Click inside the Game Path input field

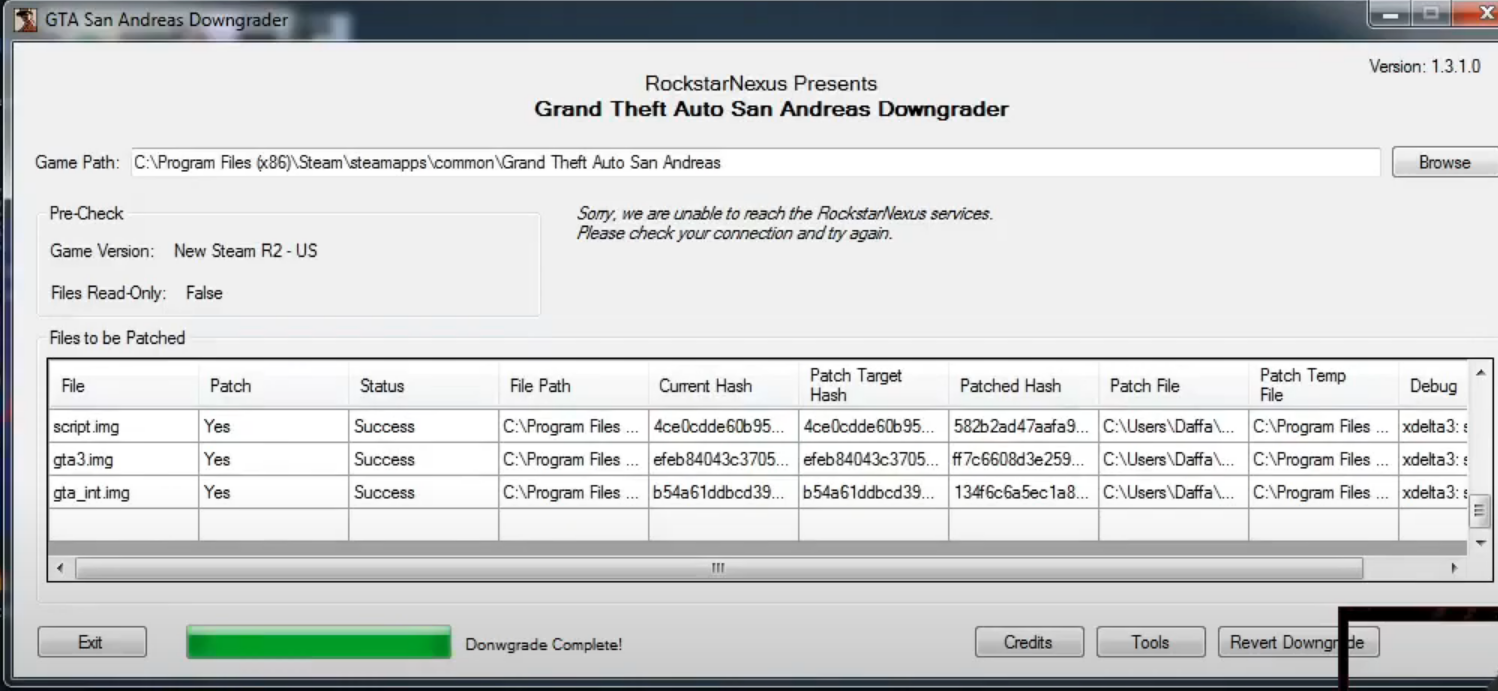coord(755,162)
